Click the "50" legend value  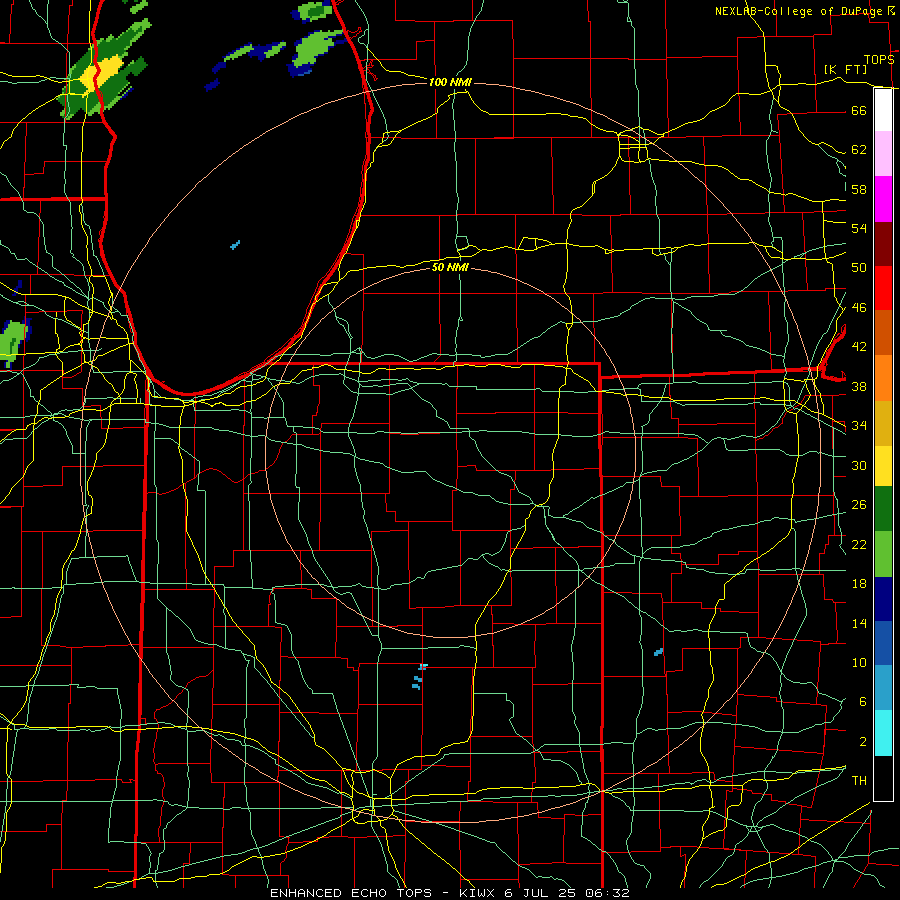[859, 268]
